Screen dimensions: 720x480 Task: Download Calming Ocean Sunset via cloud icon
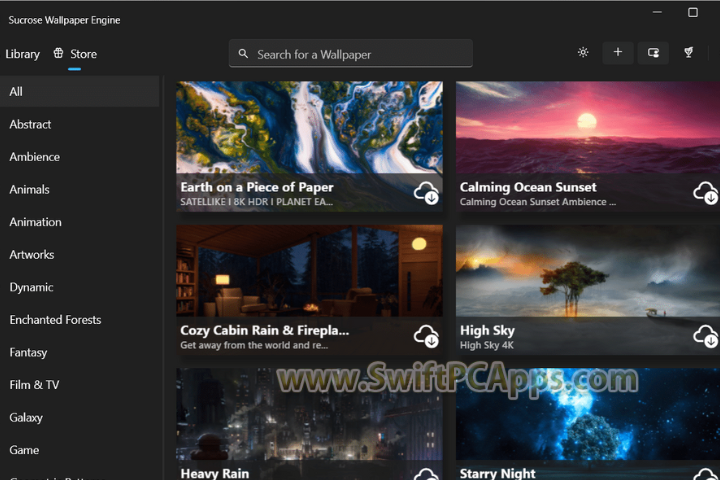coord(705,193)
